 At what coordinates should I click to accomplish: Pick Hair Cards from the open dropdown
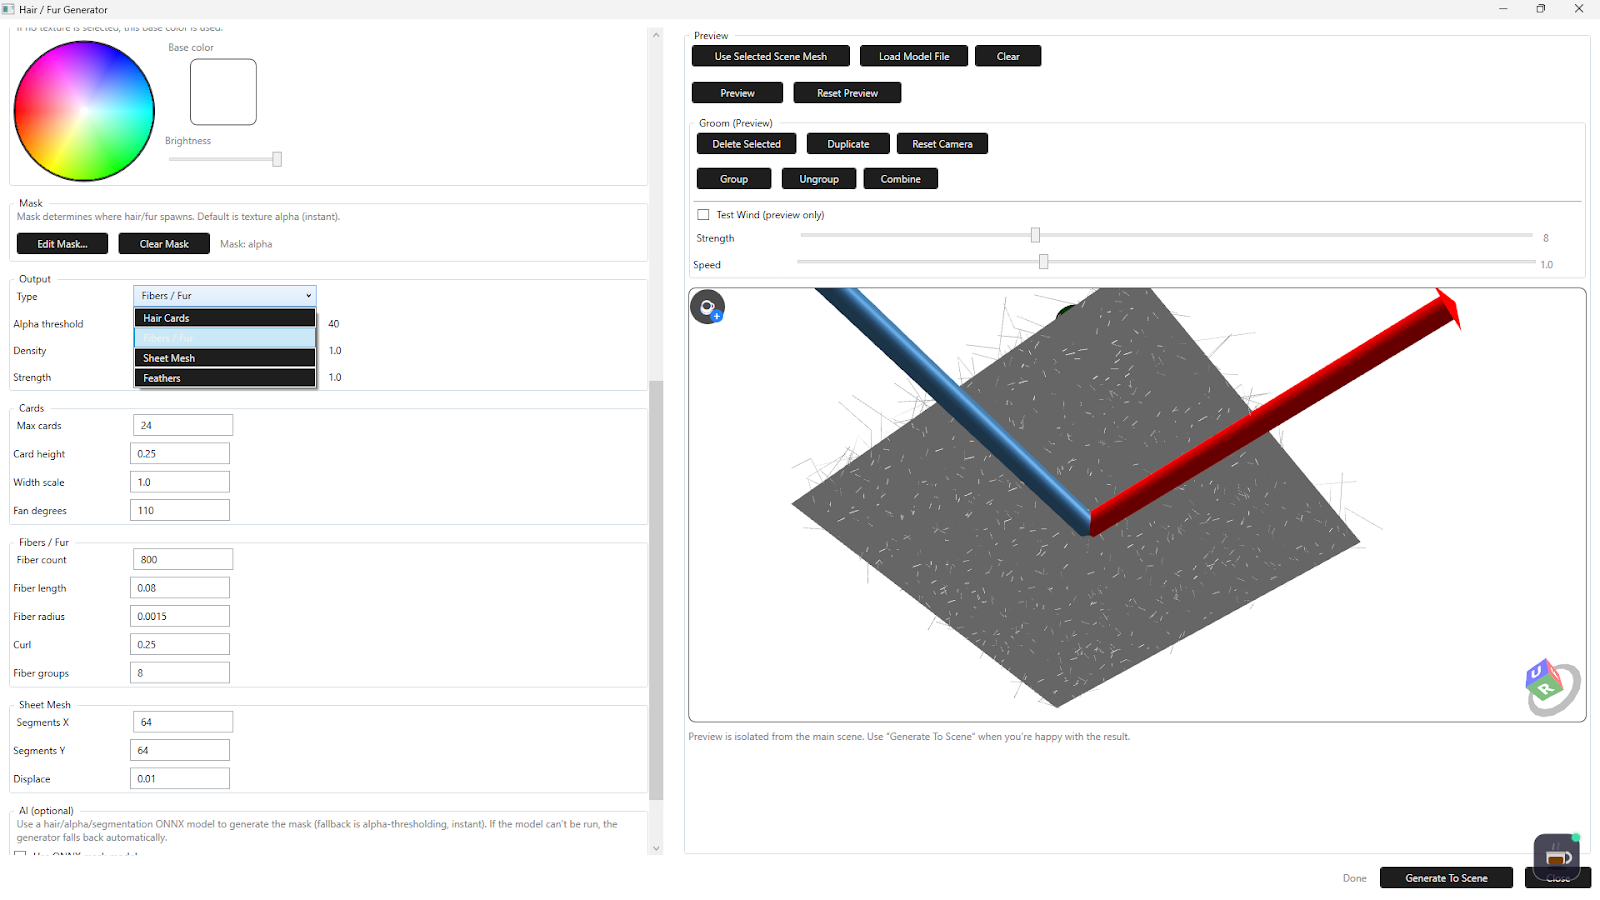pos(224,317)
